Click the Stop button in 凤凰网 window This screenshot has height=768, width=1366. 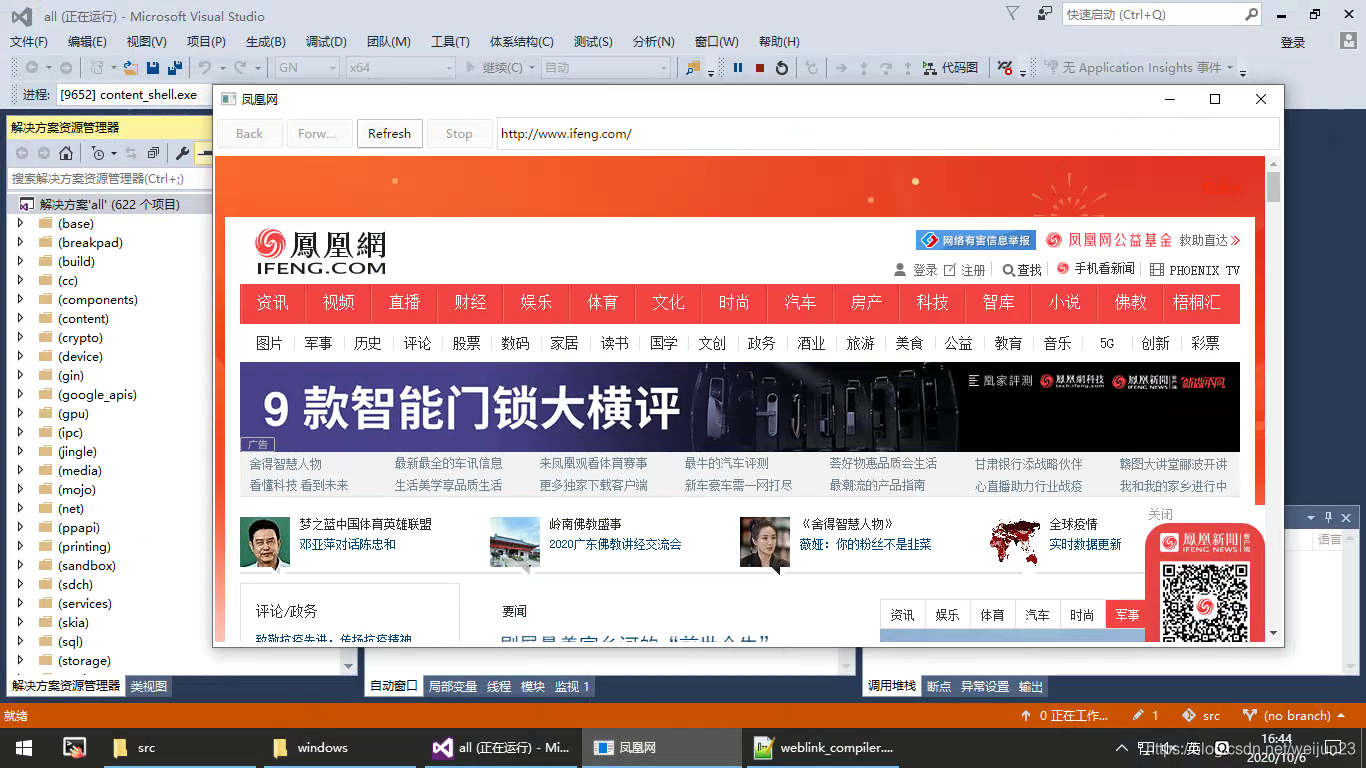459,133
